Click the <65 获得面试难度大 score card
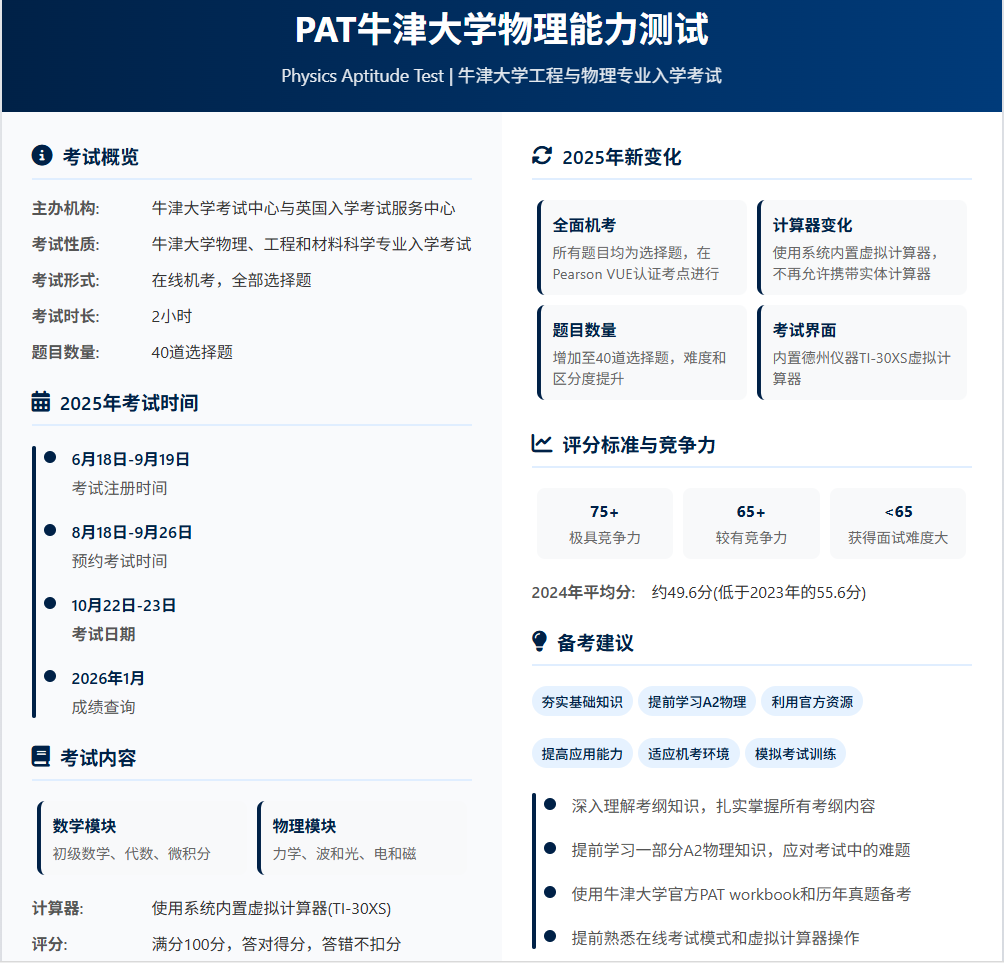The image size is (1004, 963). pyautogui.click(x=898, y=523)
